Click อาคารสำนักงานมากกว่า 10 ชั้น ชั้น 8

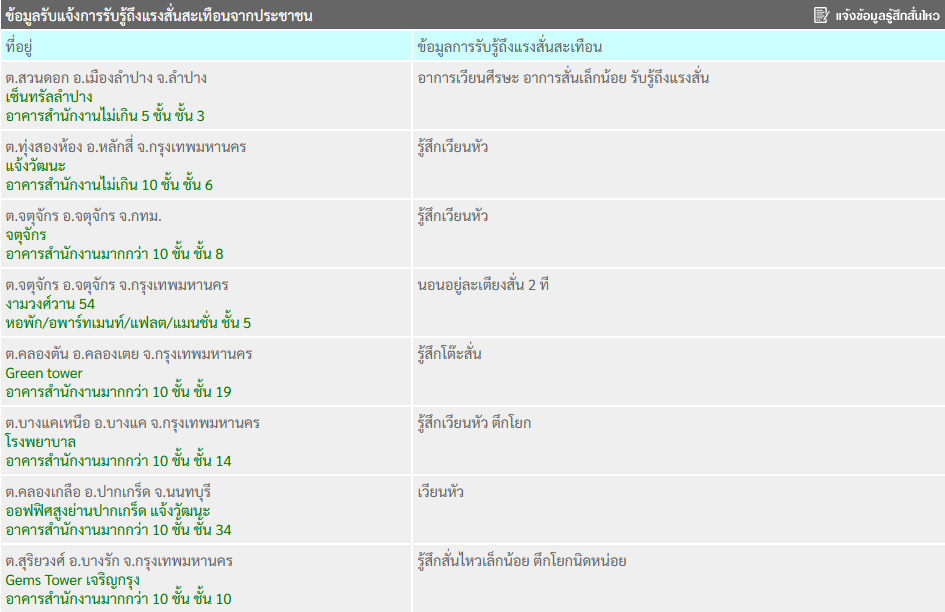coord(115,254)
